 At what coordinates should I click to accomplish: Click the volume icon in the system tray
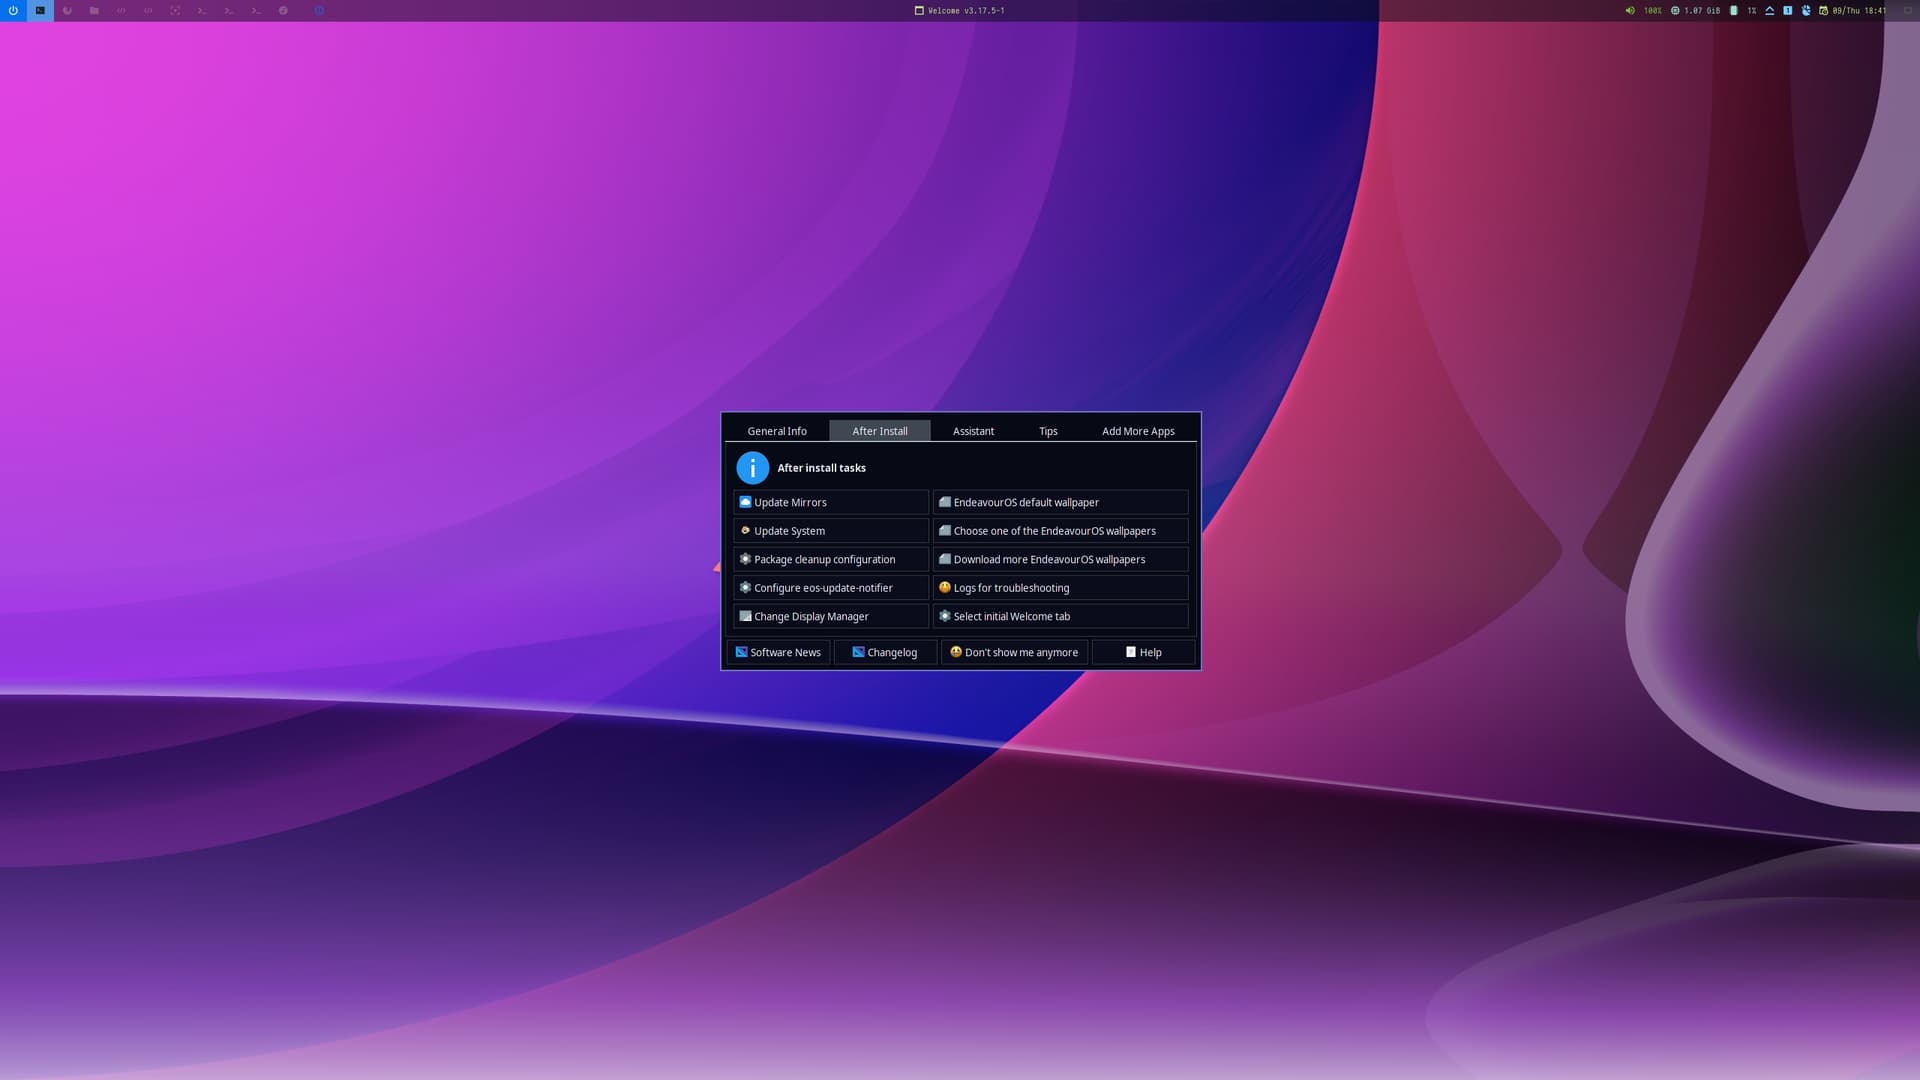point(1630,10)
